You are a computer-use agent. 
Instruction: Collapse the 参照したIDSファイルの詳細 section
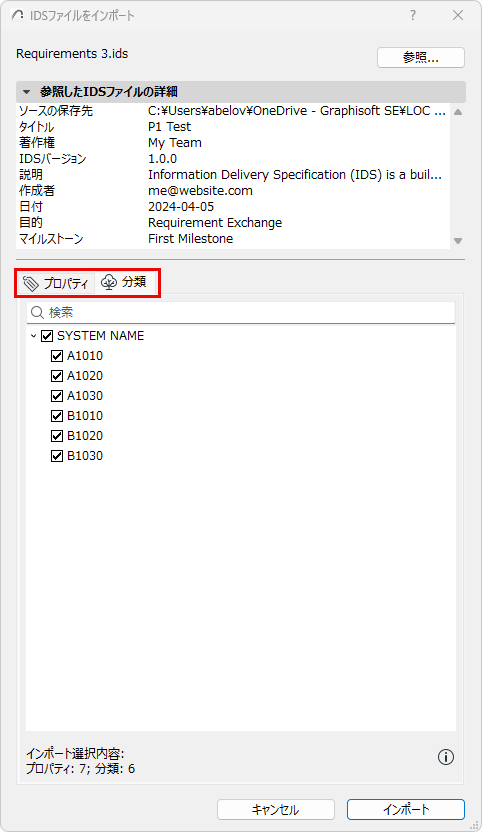27,92
